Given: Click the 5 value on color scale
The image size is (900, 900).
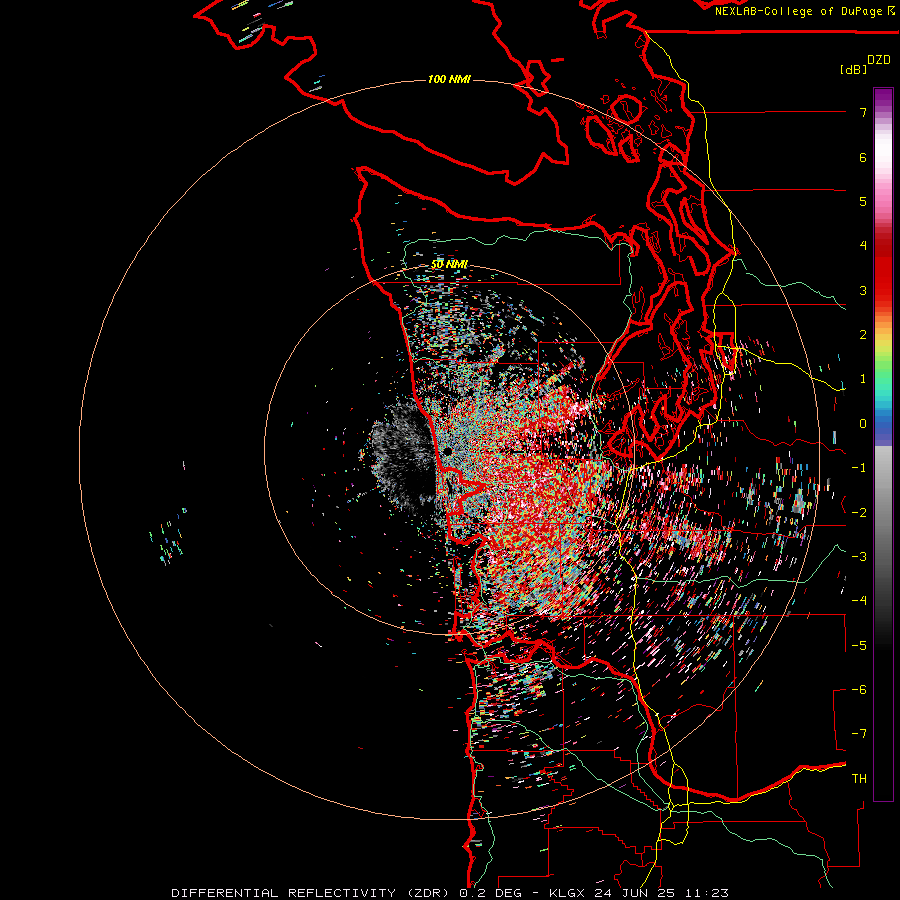Looking at the screenshot, I should [x=863, y=201].
